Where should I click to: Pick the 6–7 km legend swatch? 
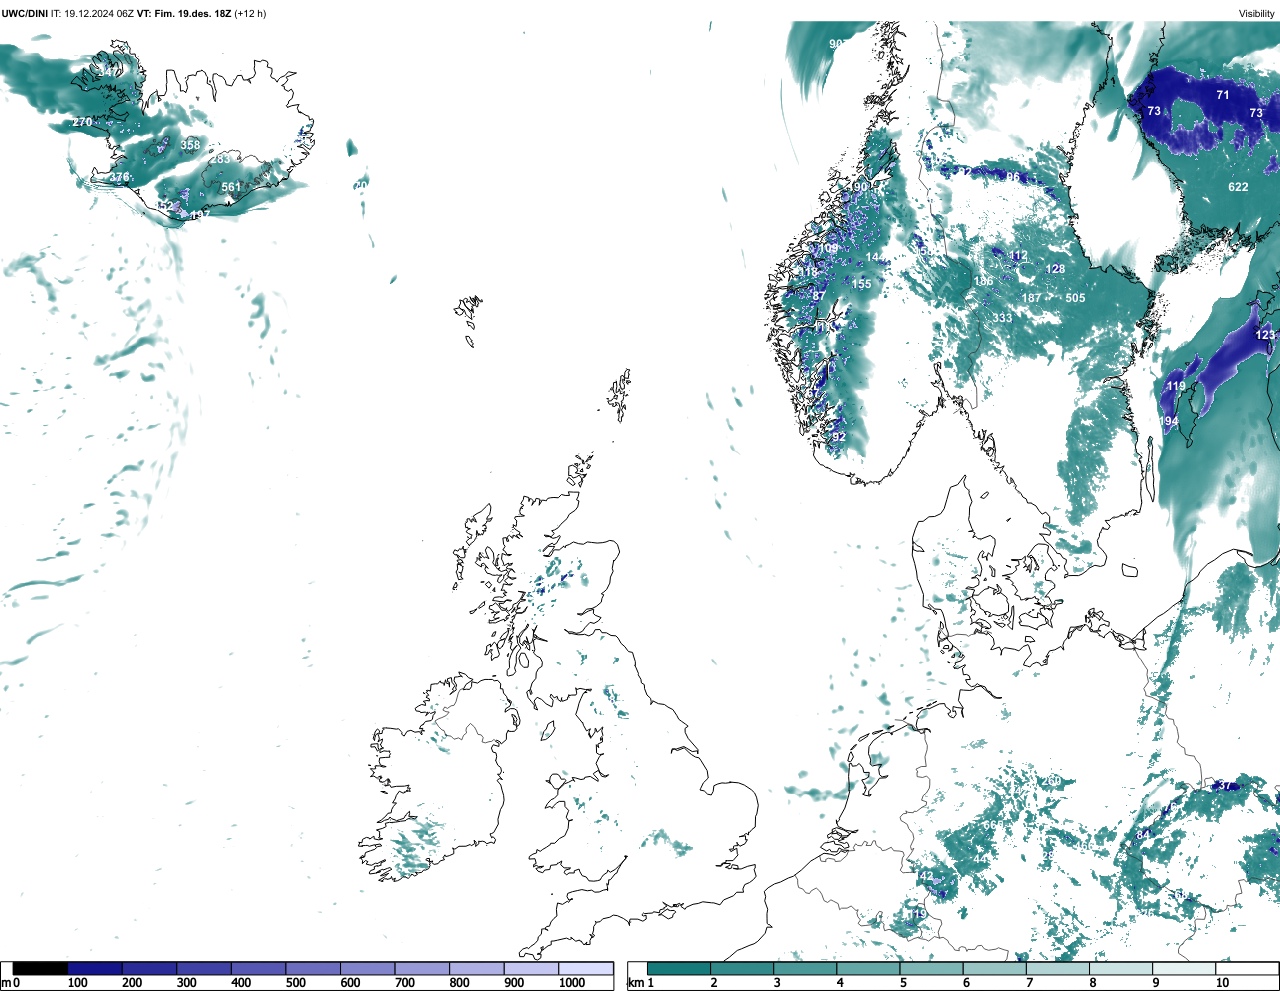pos(994,968)
